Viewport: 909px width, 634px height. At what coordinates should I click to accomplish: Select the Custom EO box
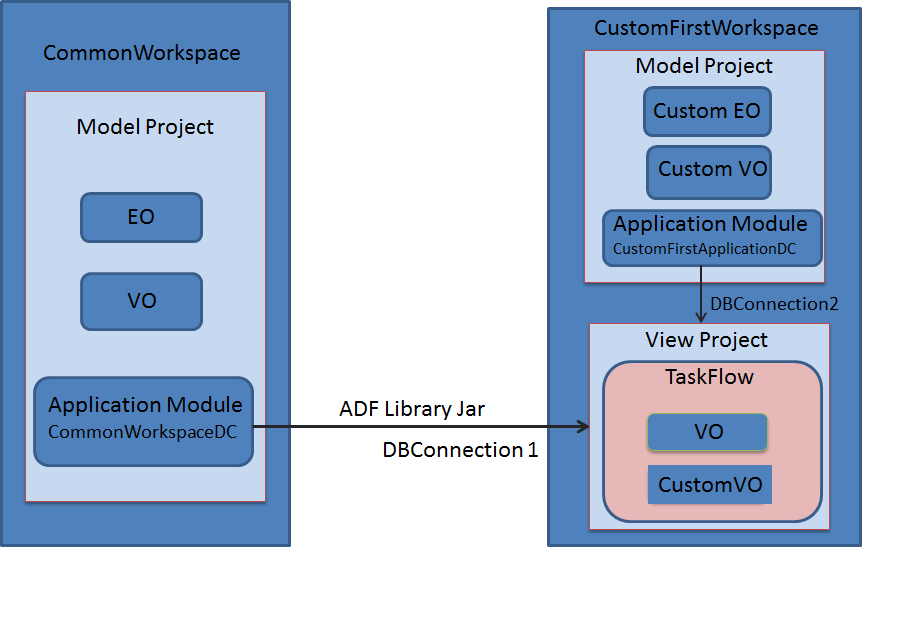(x=707, y=111)
